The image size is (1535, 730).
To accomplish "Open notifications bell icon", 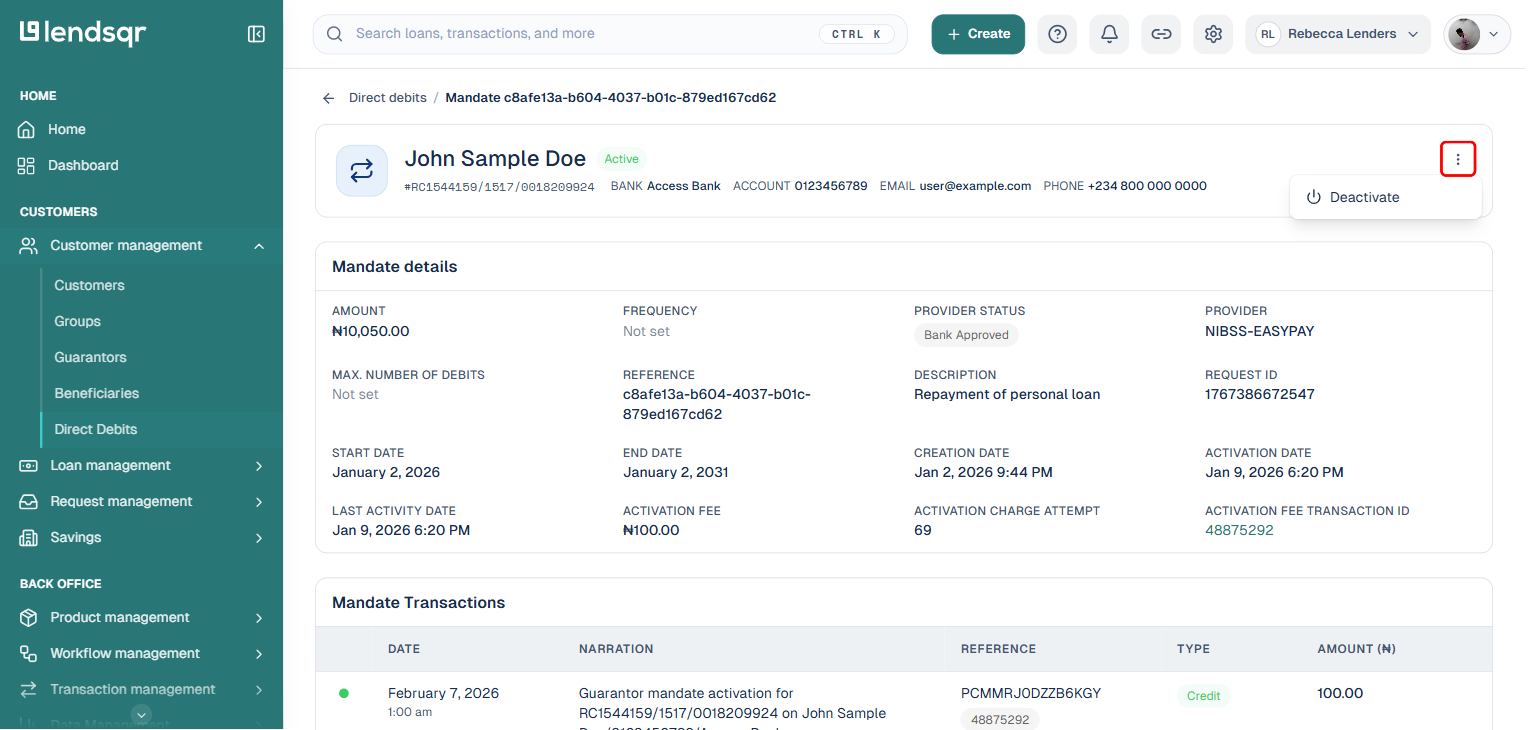I will 1109,34.
